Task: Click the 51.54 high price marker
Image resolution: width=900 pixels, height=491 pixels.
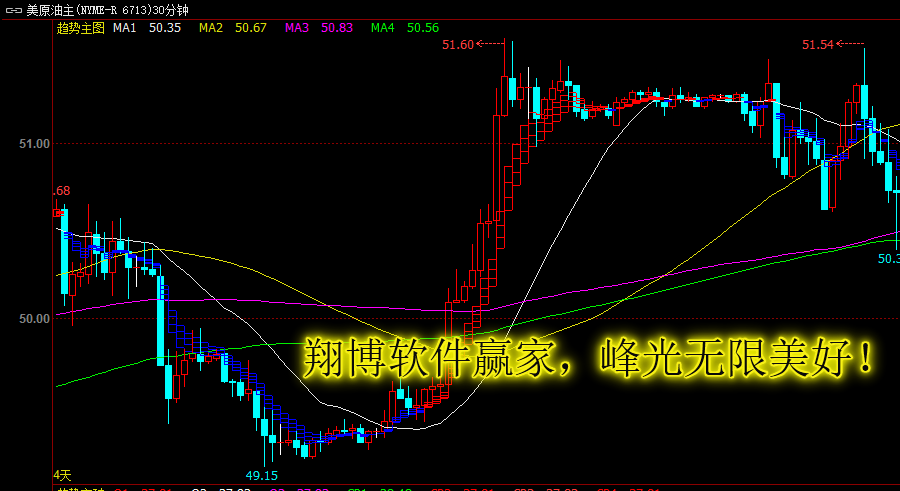Action: click(817, 45)
